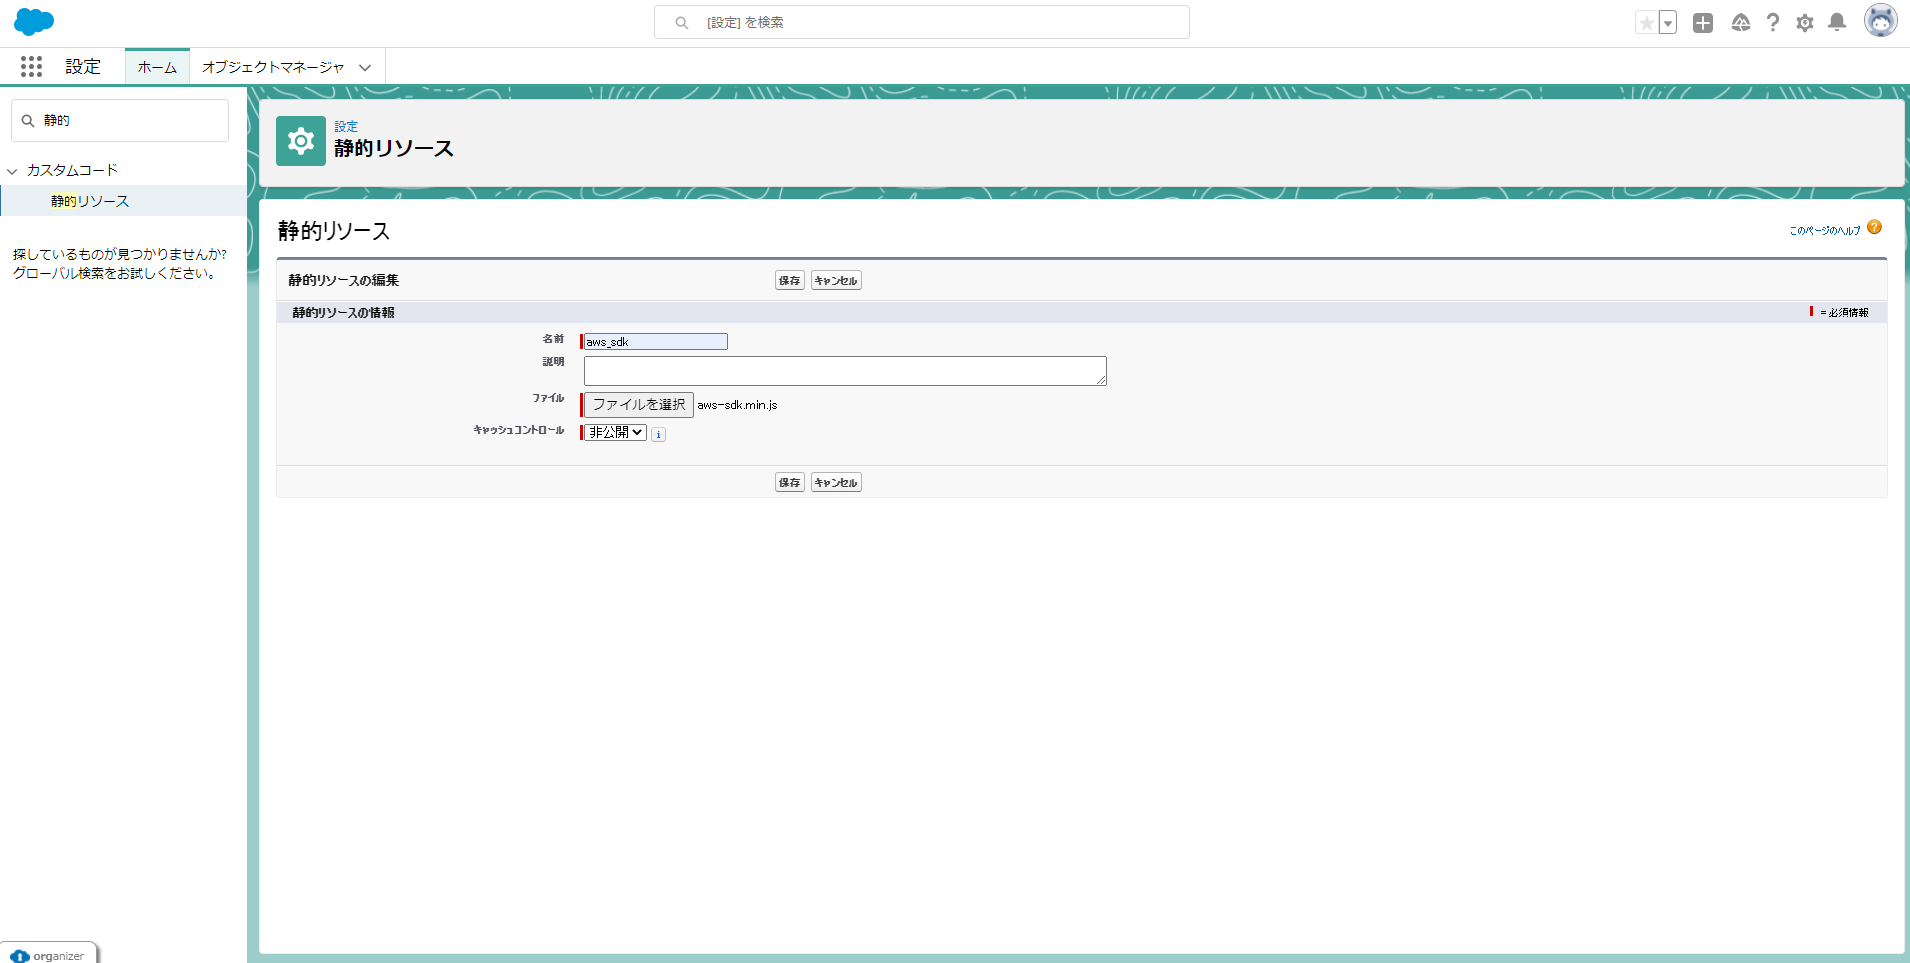
Task: Click the top 保存 button
Action: click(x=790, y=281)
